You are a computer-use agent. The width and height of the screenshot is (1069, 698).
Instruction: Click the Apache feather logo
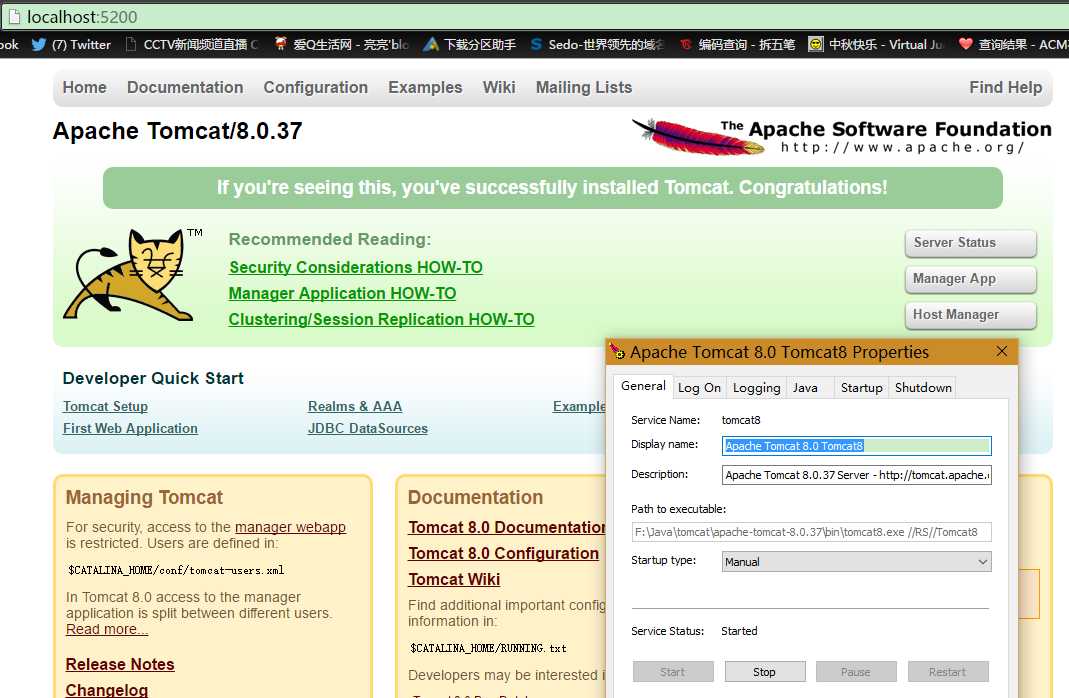(699, 136)
